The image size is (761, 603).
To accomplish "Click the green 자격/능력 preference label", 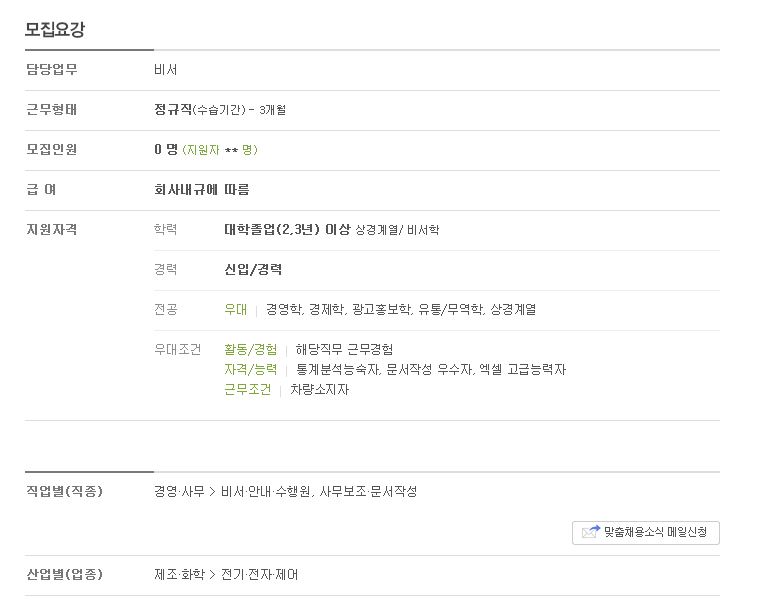I will (250, 369).
